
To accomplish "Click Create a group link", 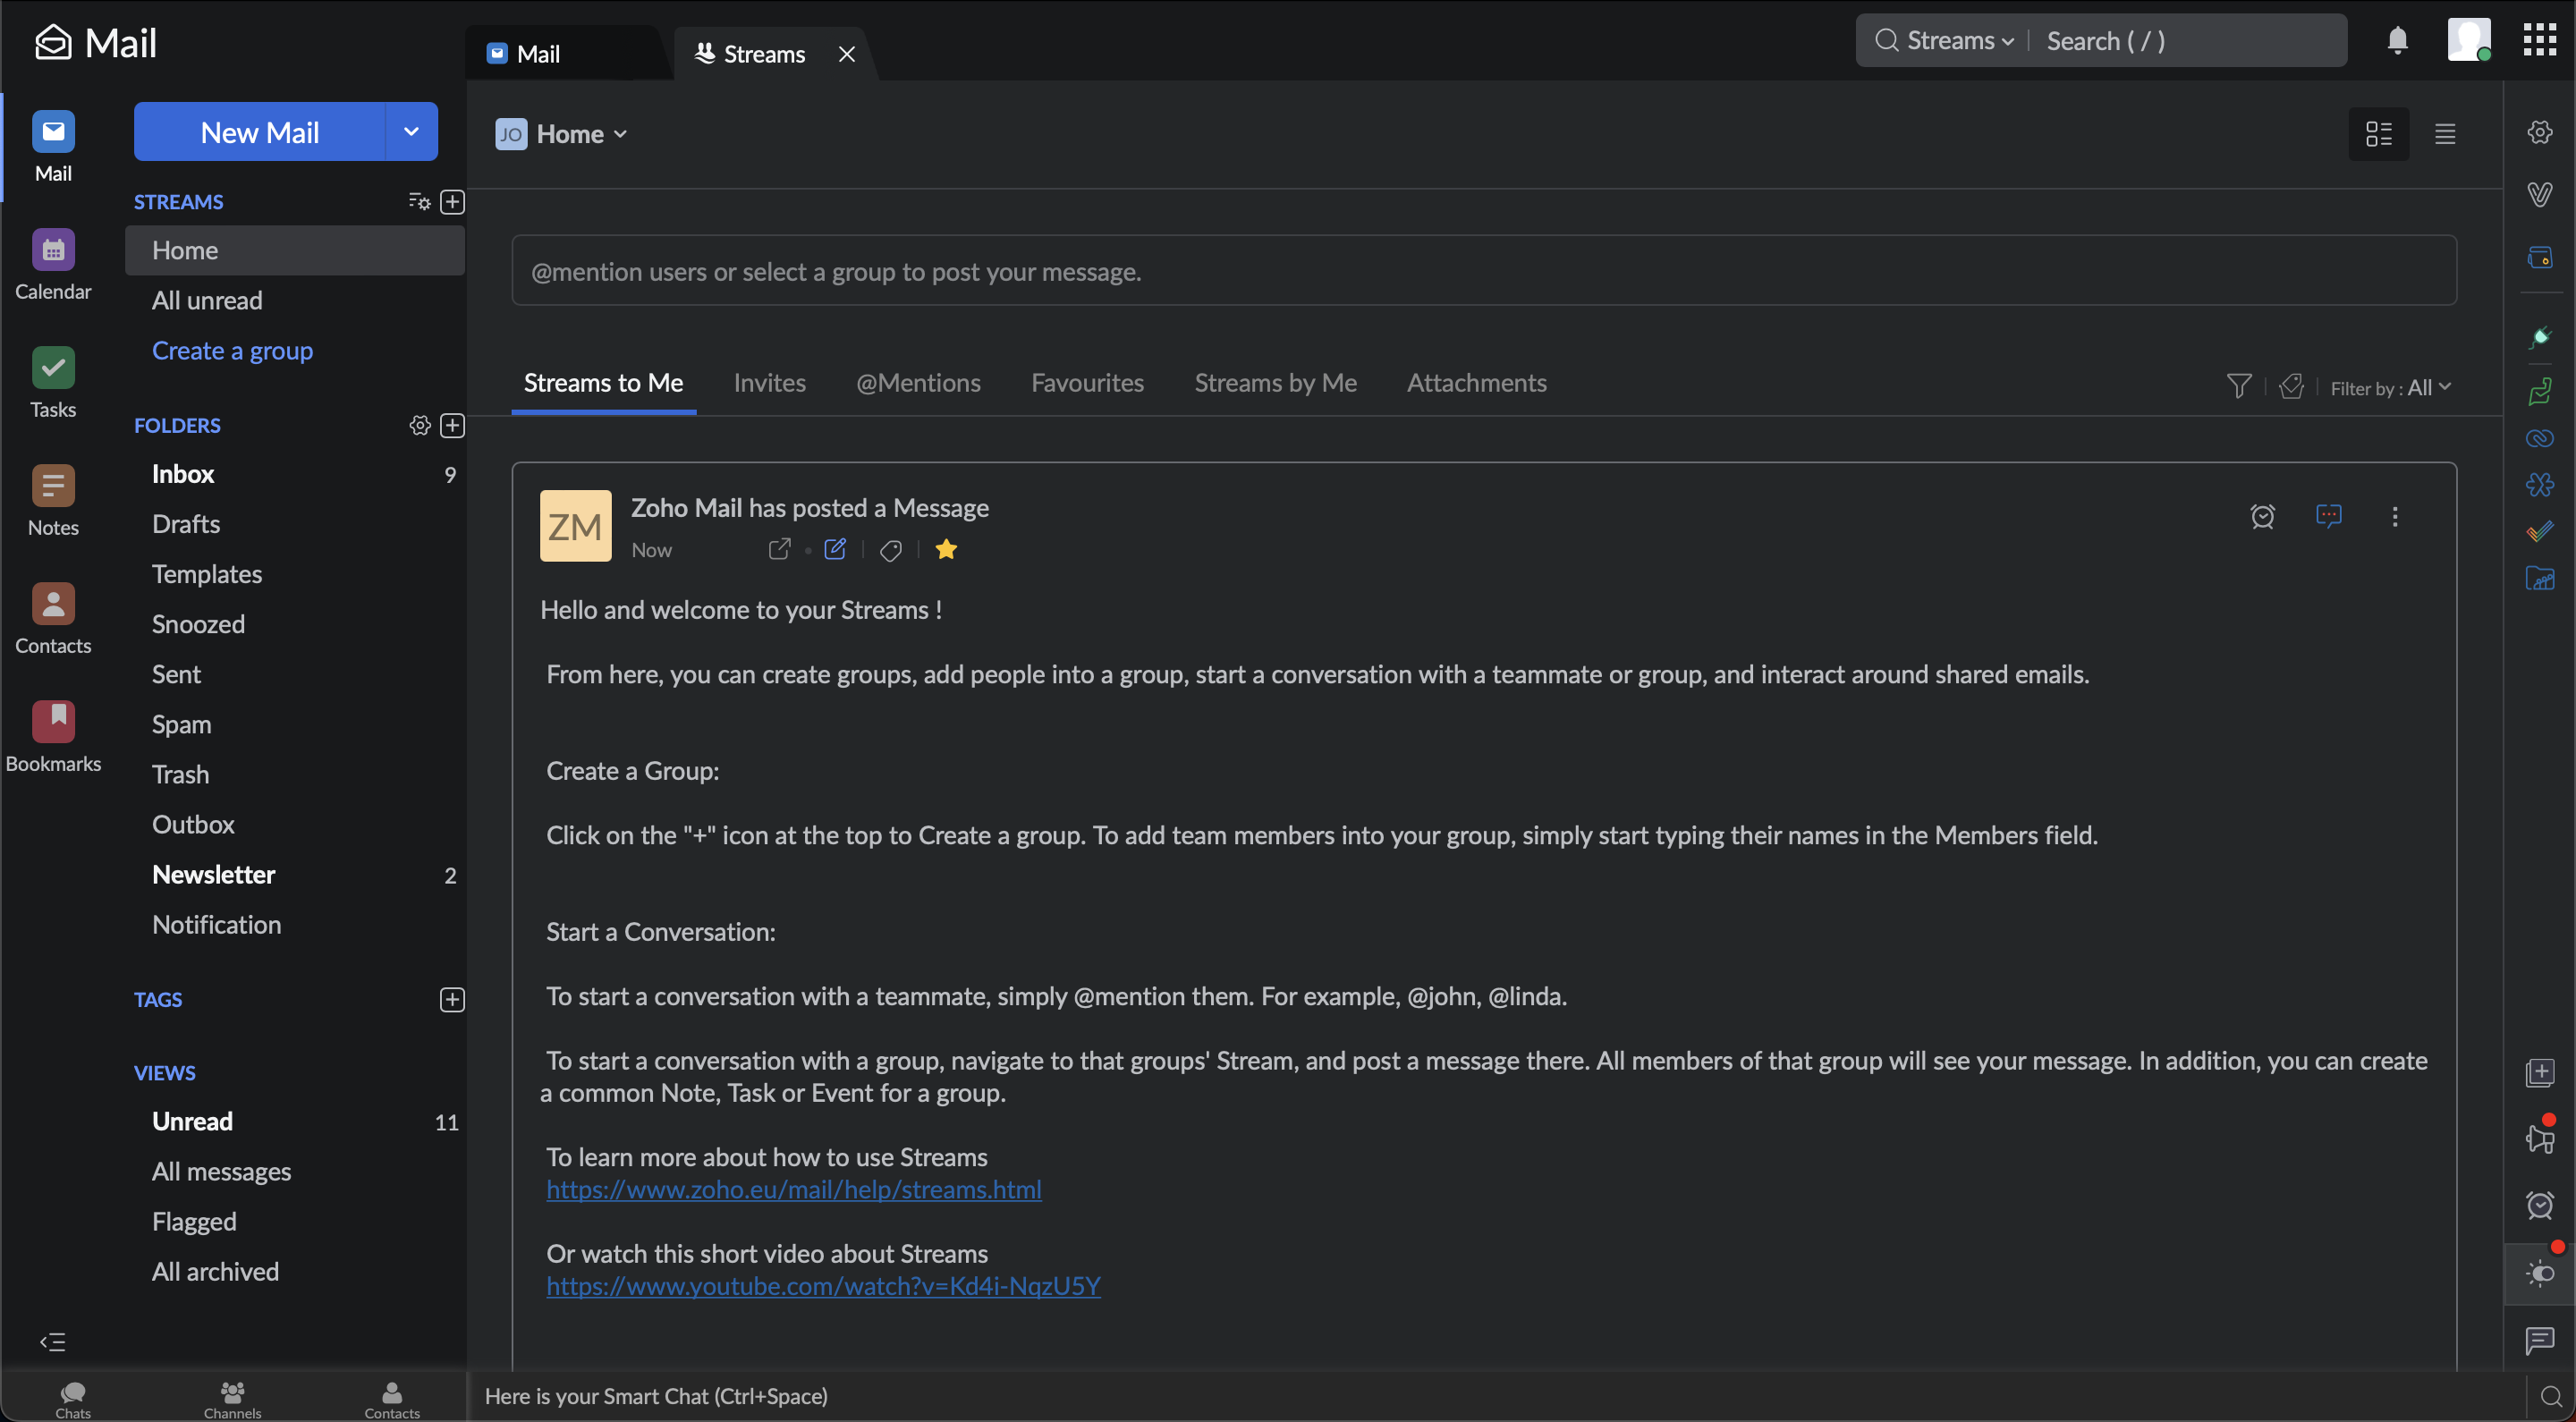I will [232, 351].
